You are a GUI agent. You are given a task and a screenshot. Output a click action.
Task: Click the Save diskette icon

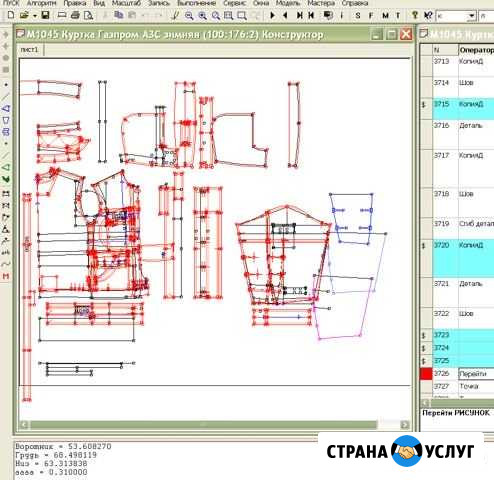point(45,15)
